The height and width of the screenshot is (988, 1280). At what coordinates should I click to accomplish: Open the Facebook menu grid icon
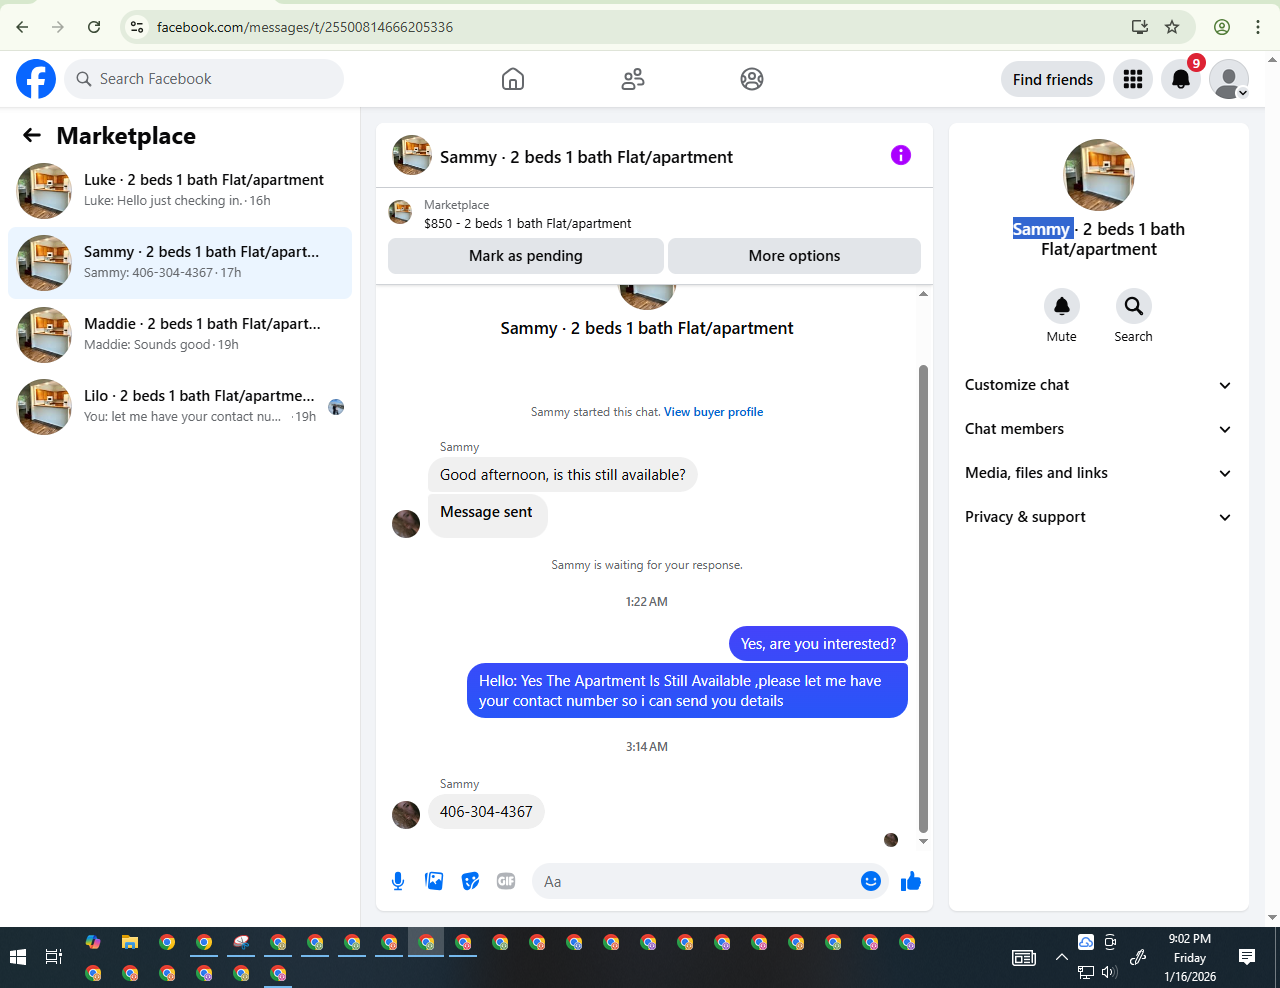(x=1133, y=79)
